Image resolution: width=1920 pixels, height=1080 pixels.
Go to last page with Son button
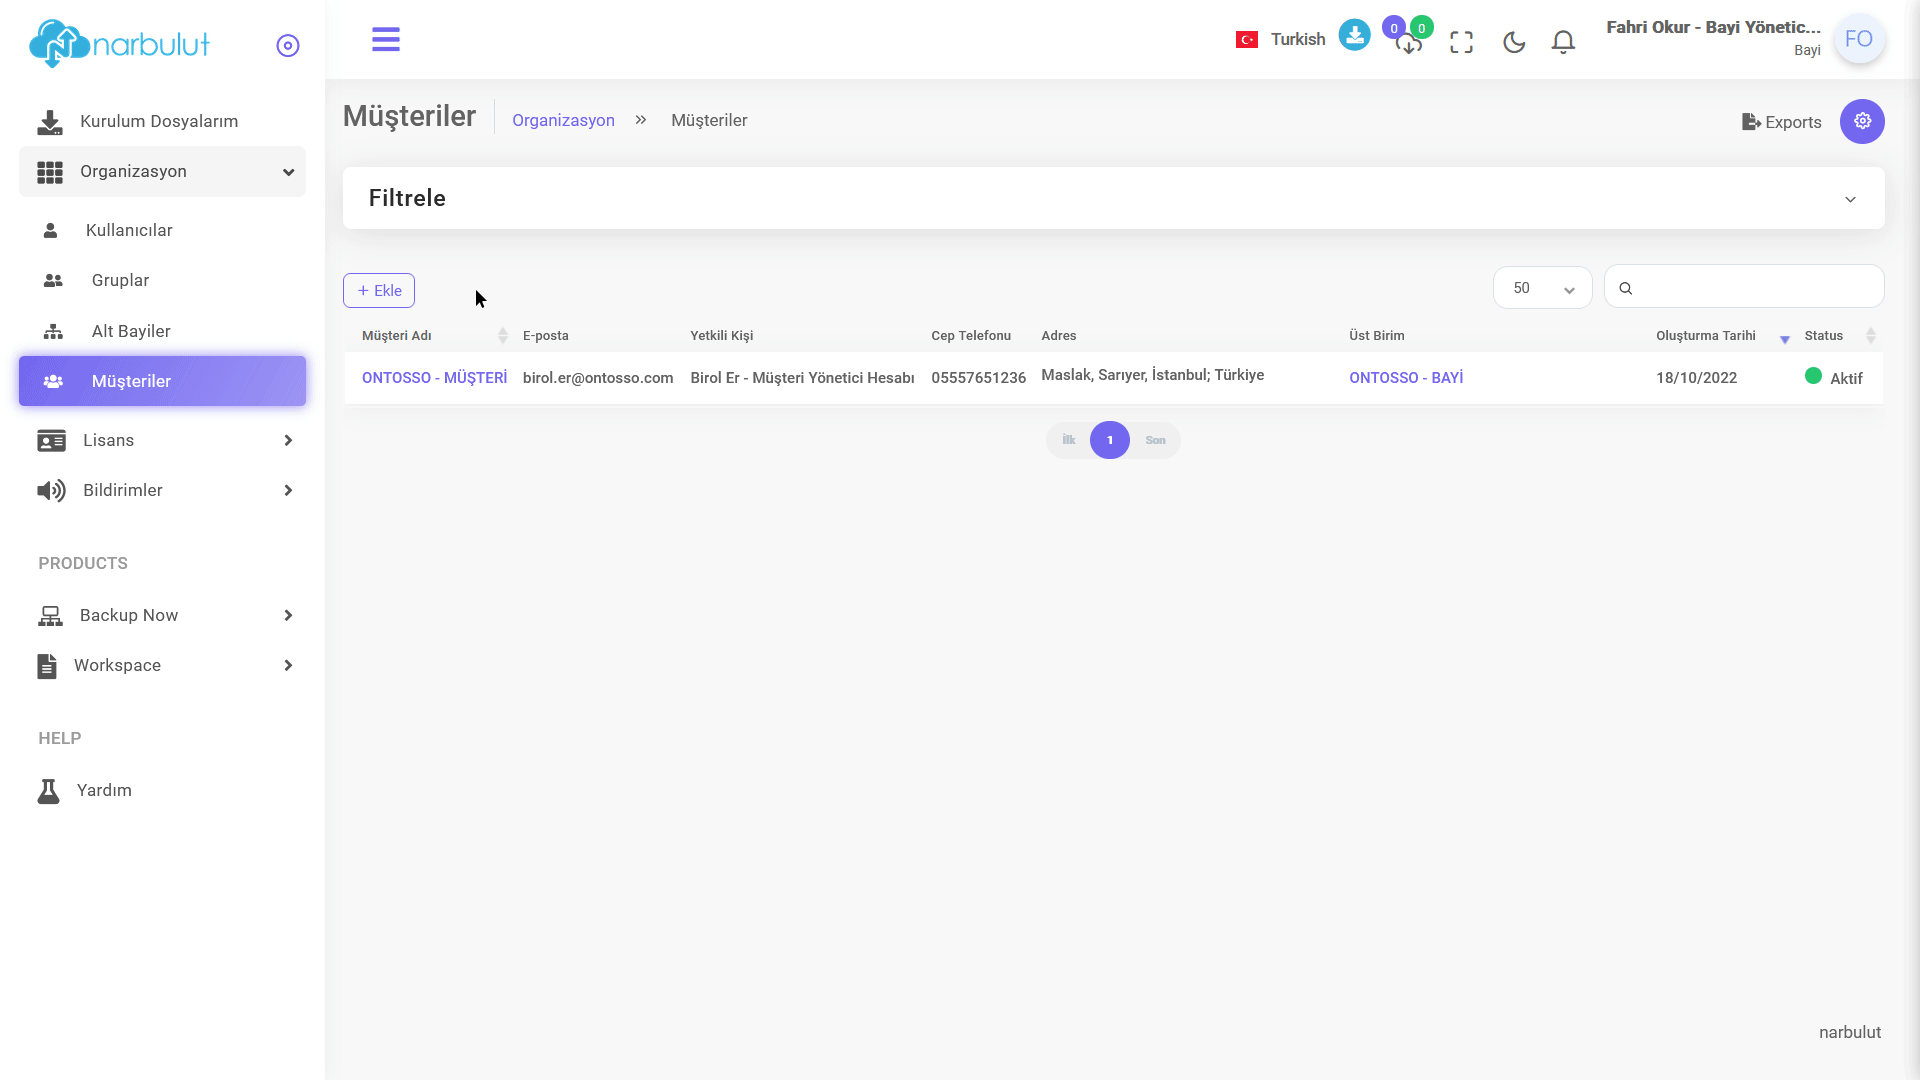point(1155,440)
